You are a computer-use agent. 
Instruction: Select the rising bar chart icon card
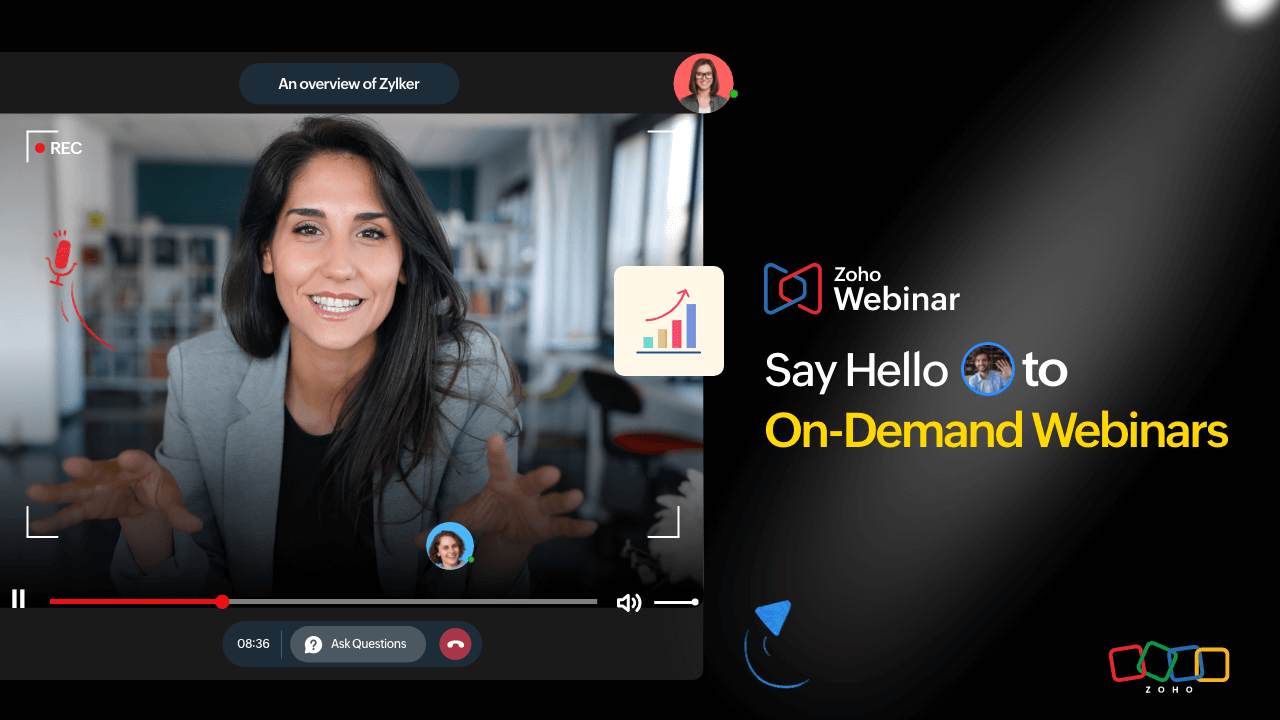click(668, 320)
